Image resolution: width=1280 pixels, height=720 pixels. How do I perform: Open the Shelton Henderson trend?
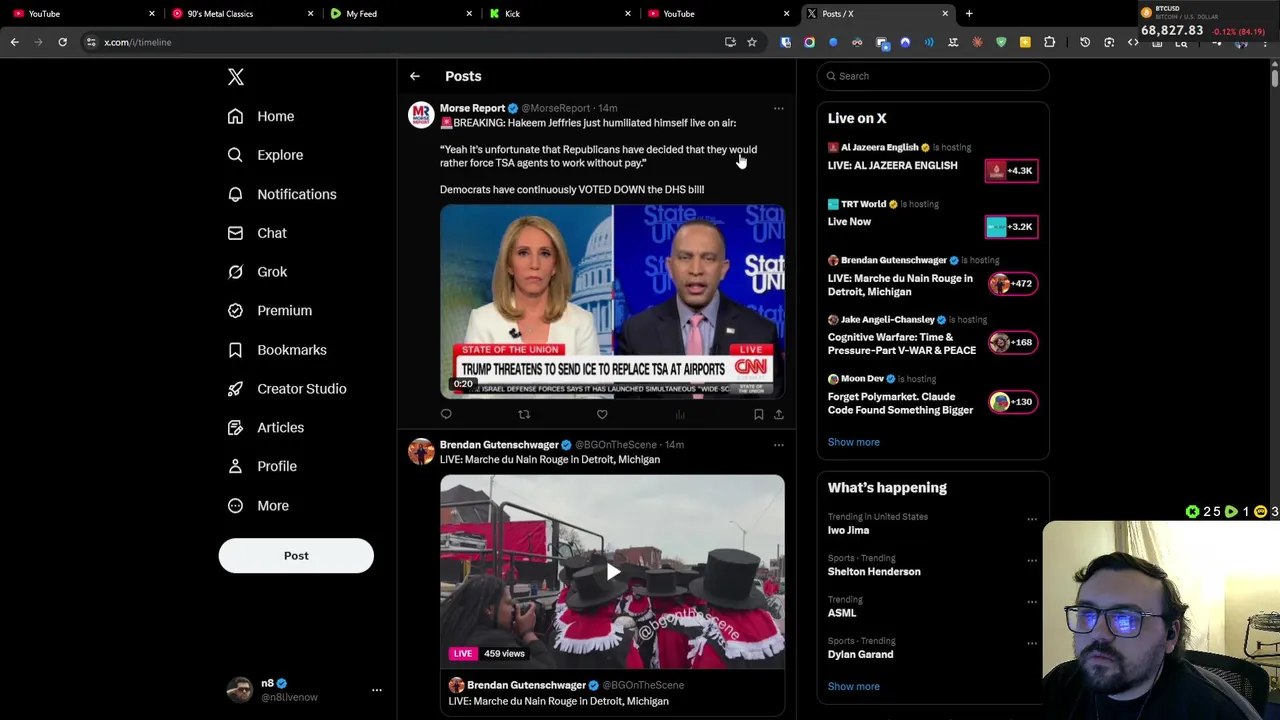coord(874,572)
